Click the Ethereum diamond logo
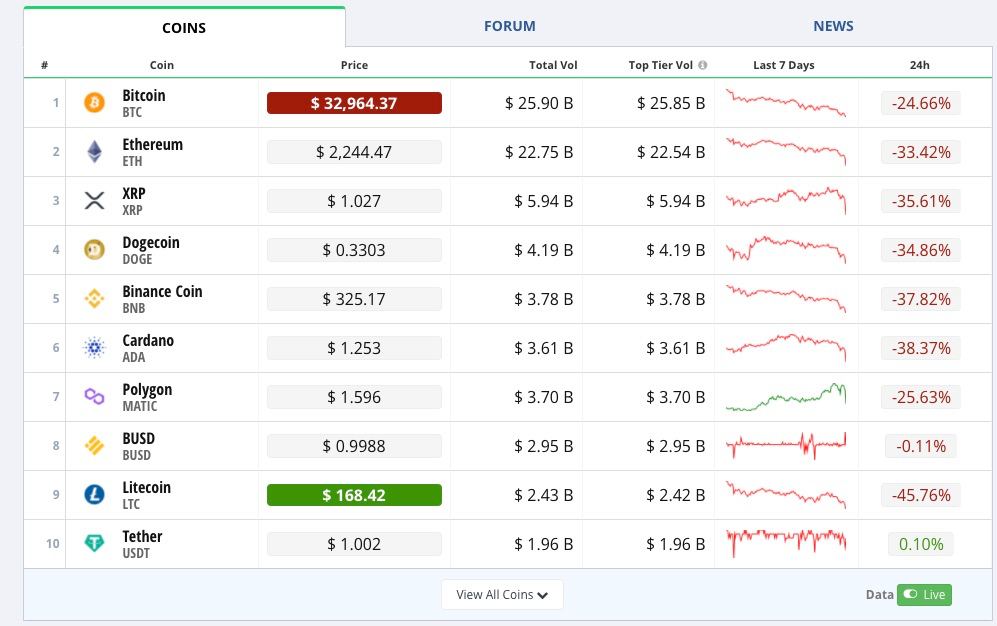997x626 pixels. (x=94, y=151)
